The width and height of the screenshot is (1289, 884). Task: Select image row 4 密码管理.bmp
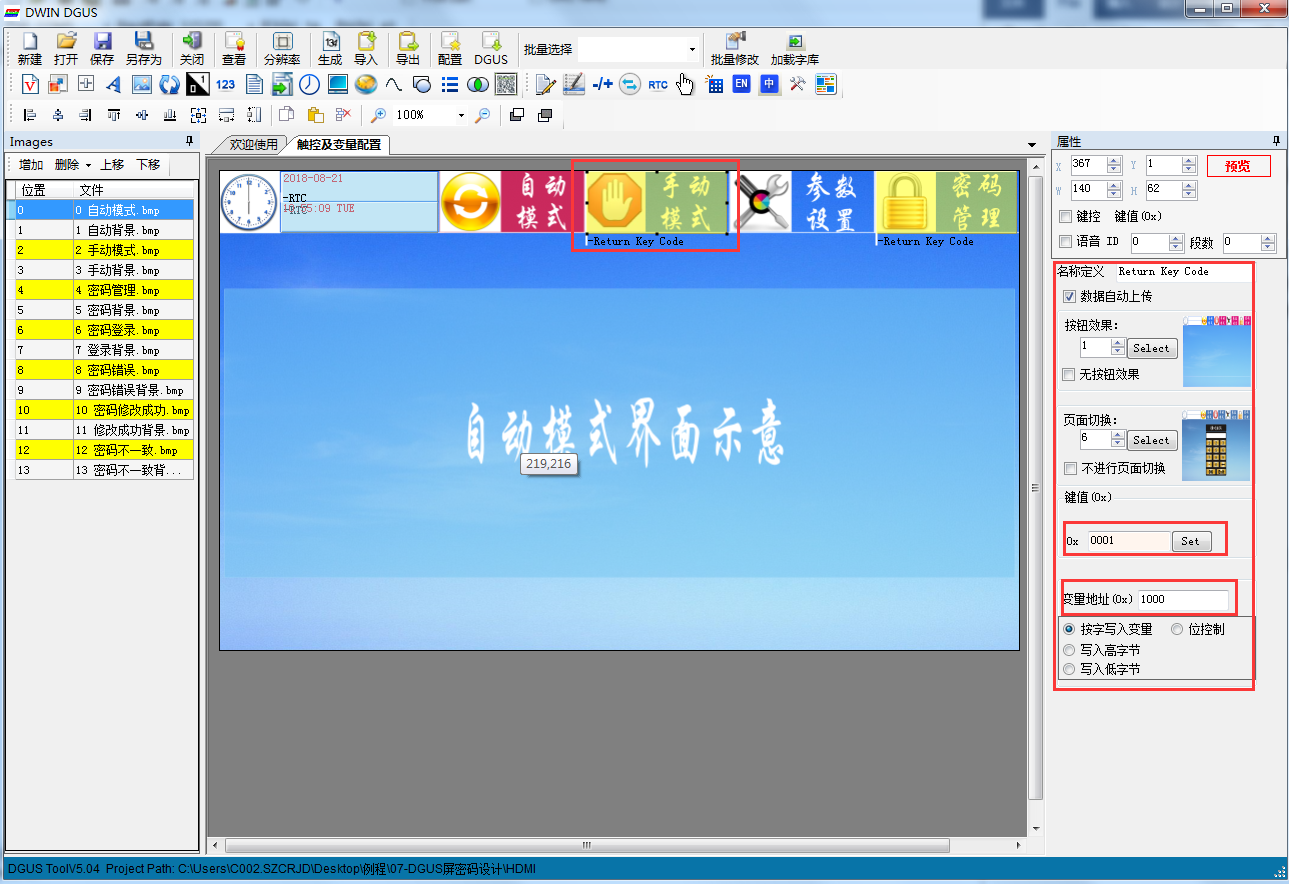tap(104, 290)
